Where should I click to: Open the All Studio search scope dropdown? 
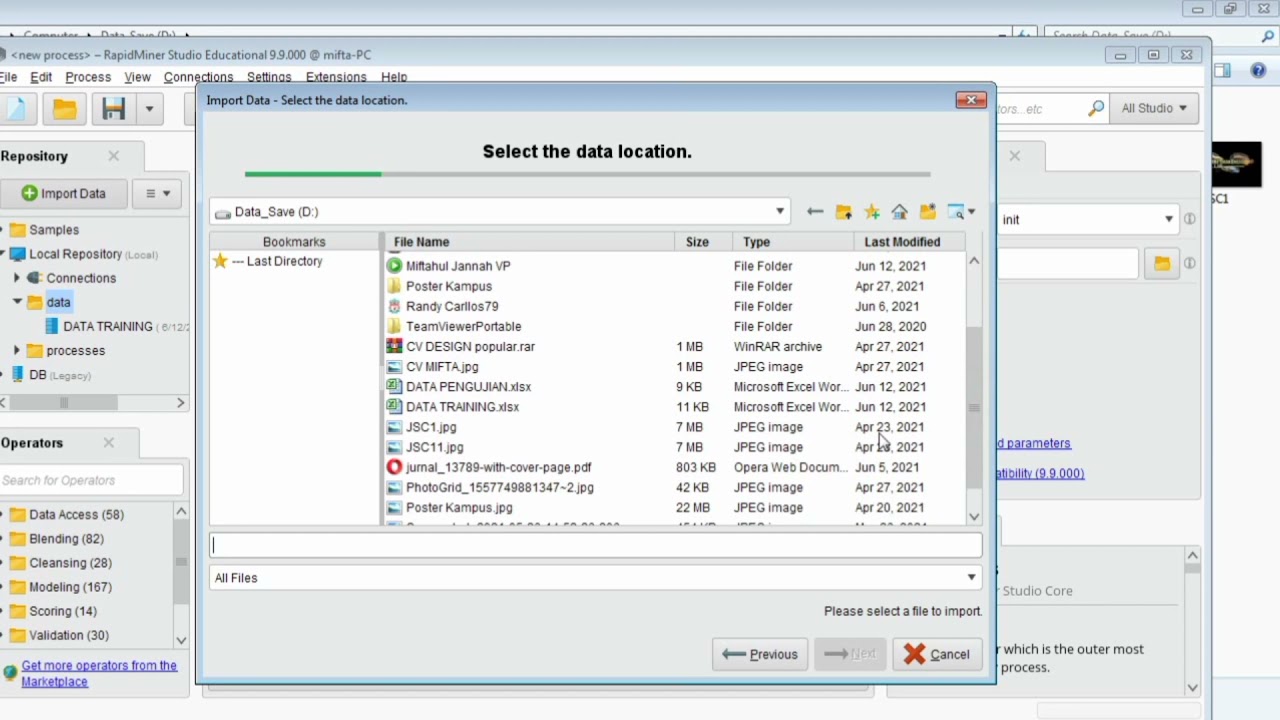click(x=1154, y=108)
